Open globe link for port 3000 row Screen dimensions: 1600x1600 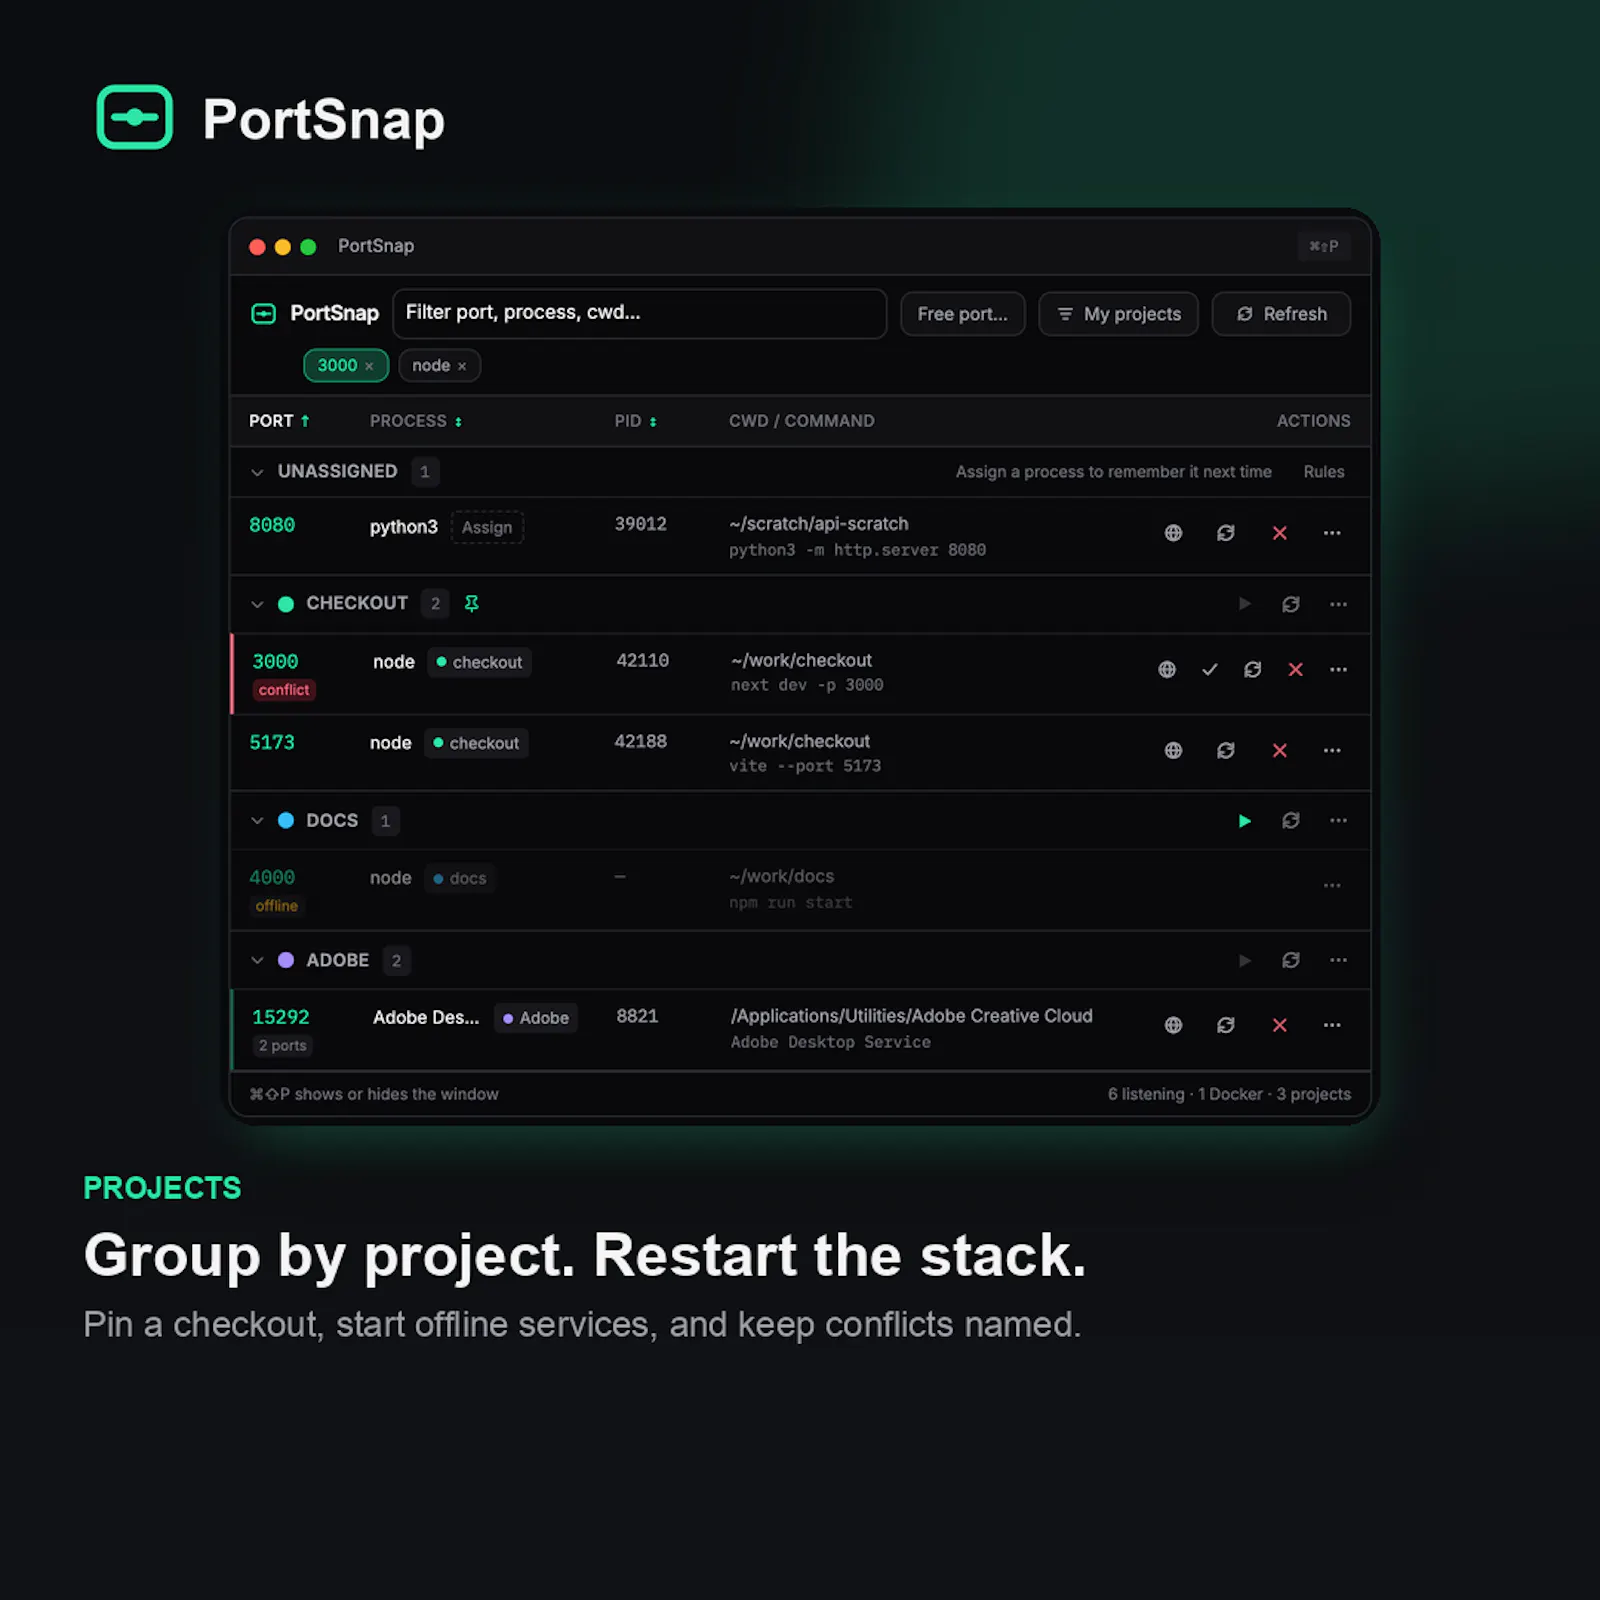pos(1167,669)
